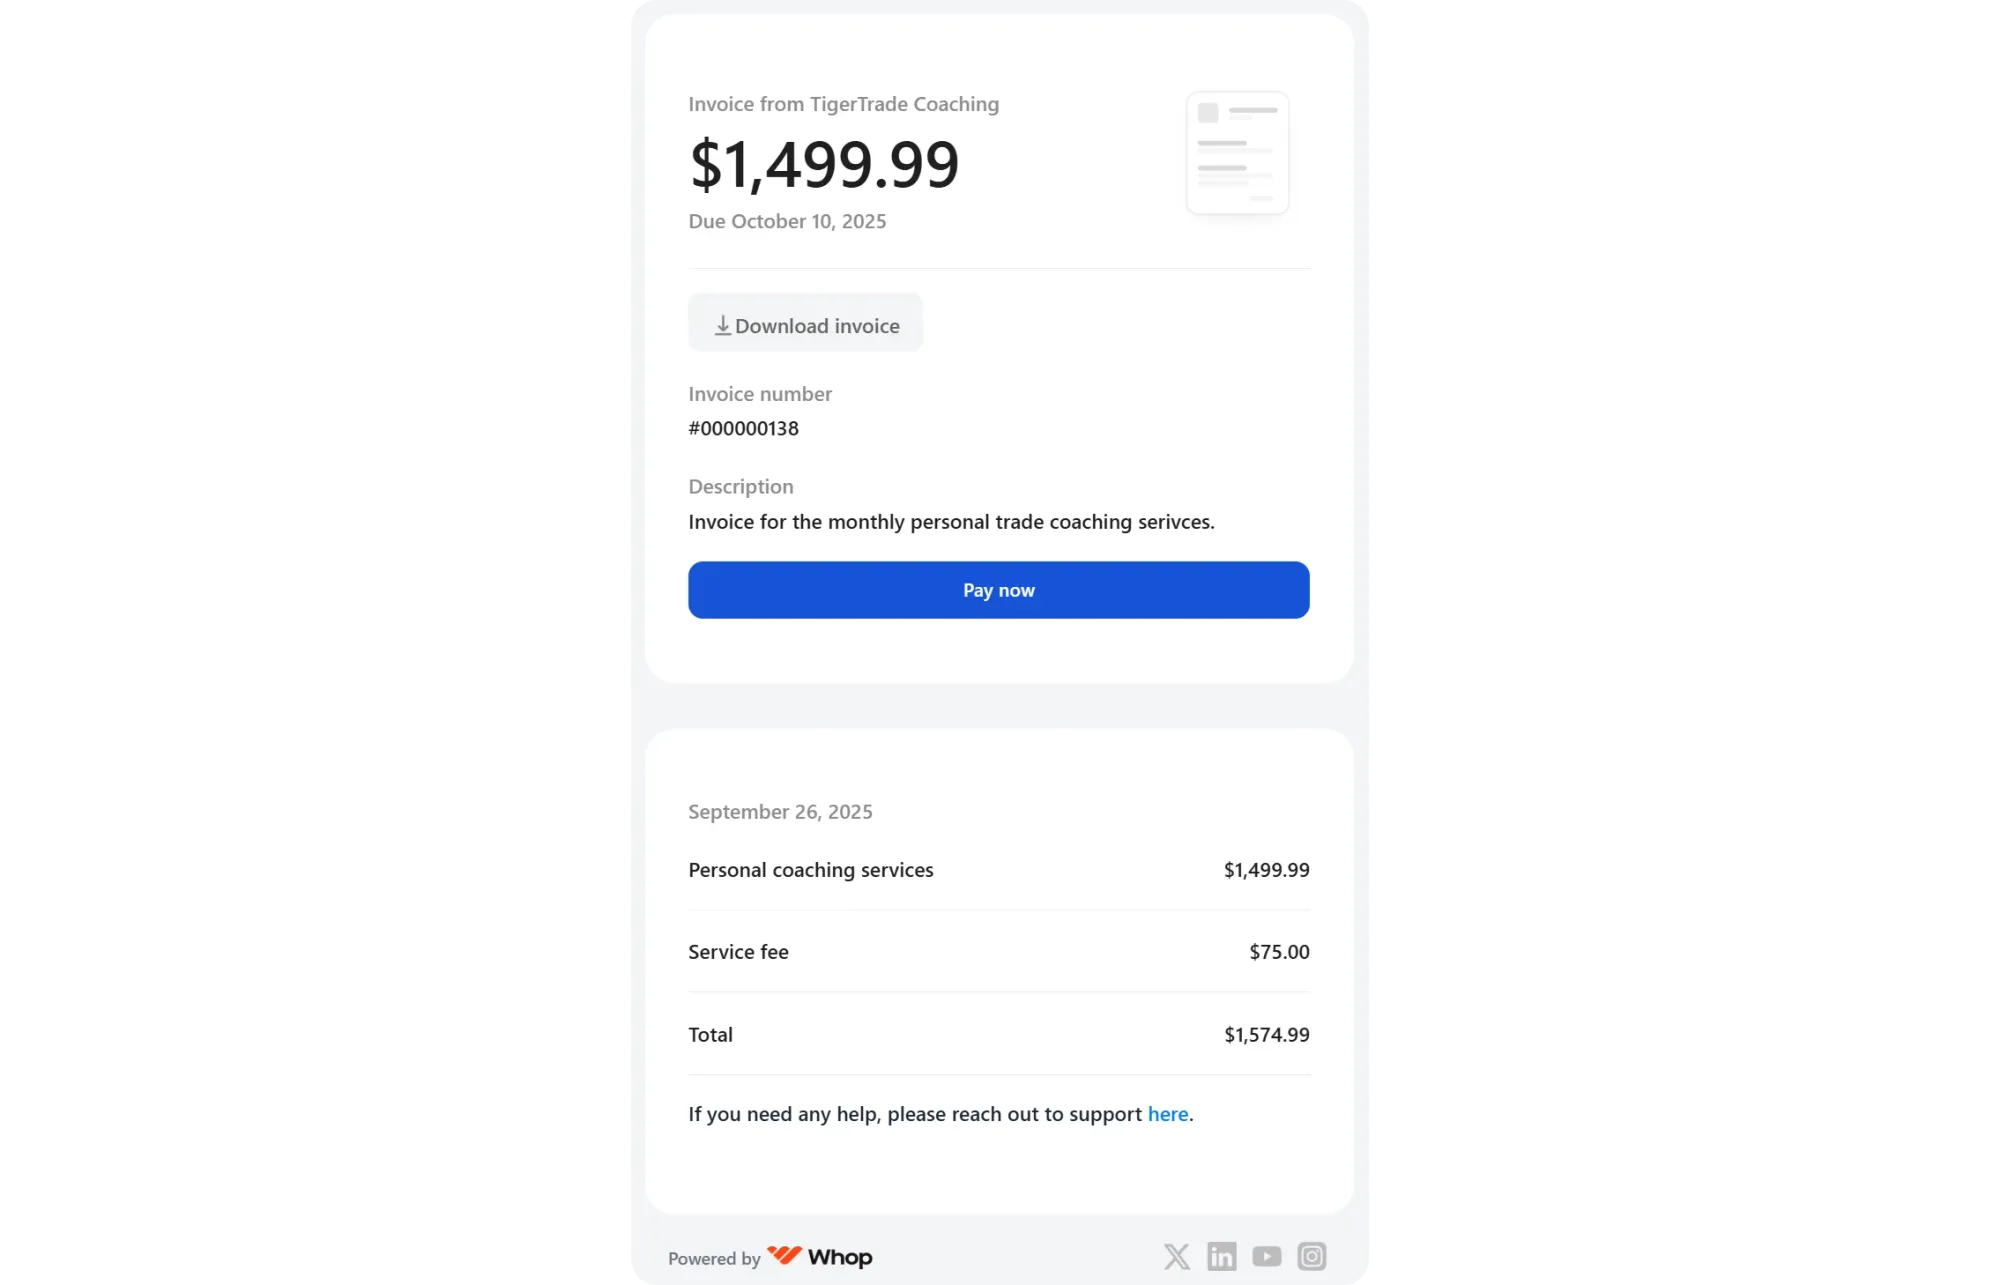Click the download arrow icon on invoice button
This screenshot has width=2000, height=1285.
(721, 325)
